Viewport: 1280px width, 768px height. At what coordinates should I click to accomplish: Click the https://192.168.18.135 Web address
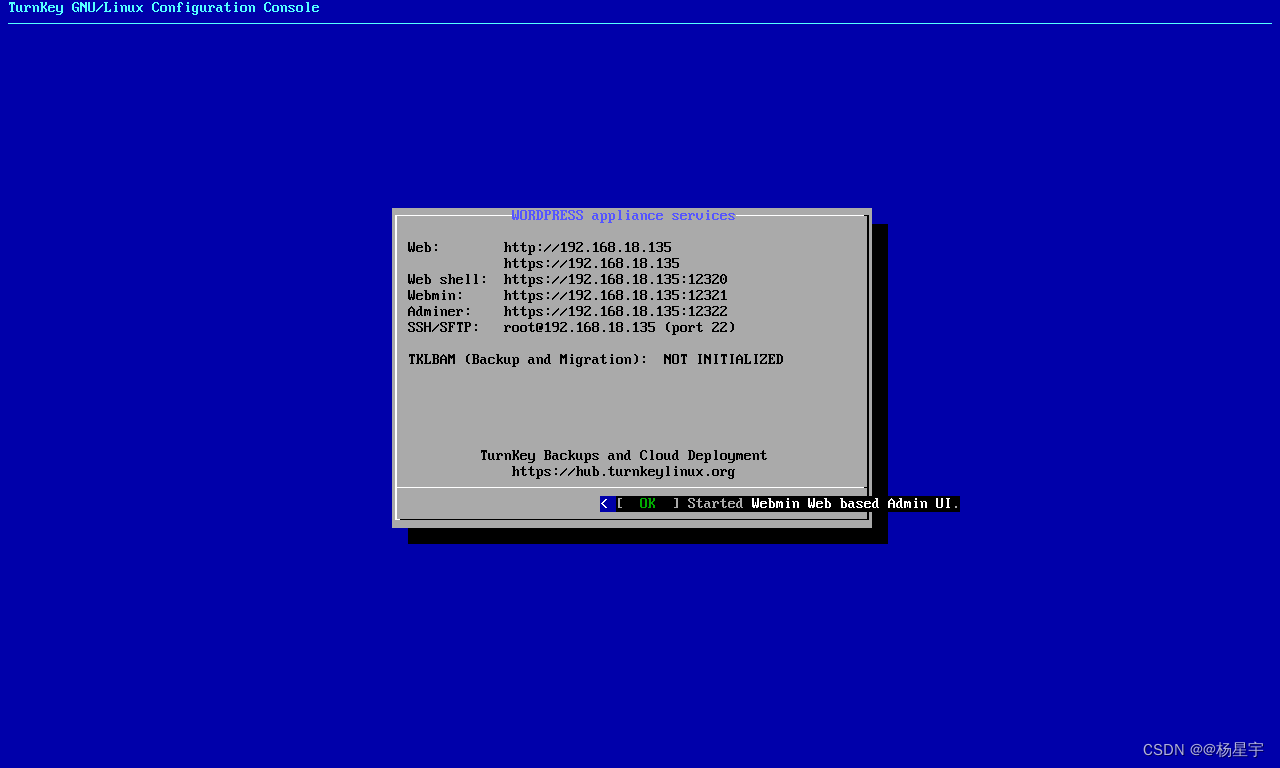[592, 263]
